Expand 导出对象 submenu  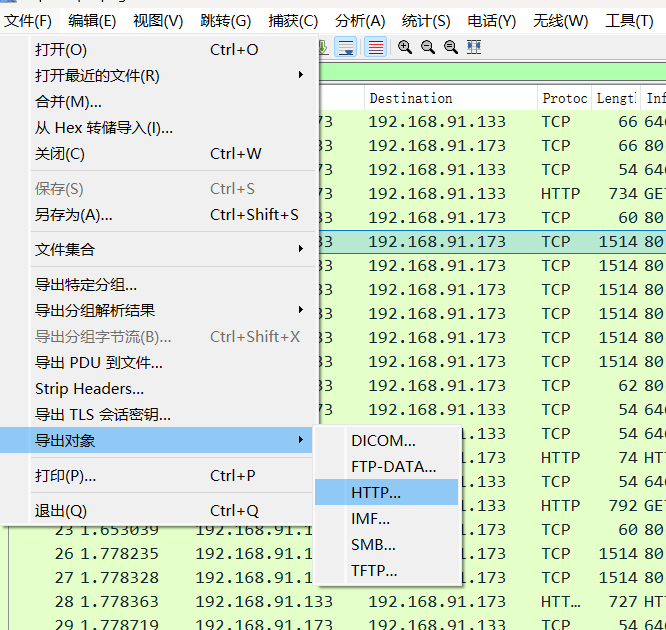click(x=156, y=440)
